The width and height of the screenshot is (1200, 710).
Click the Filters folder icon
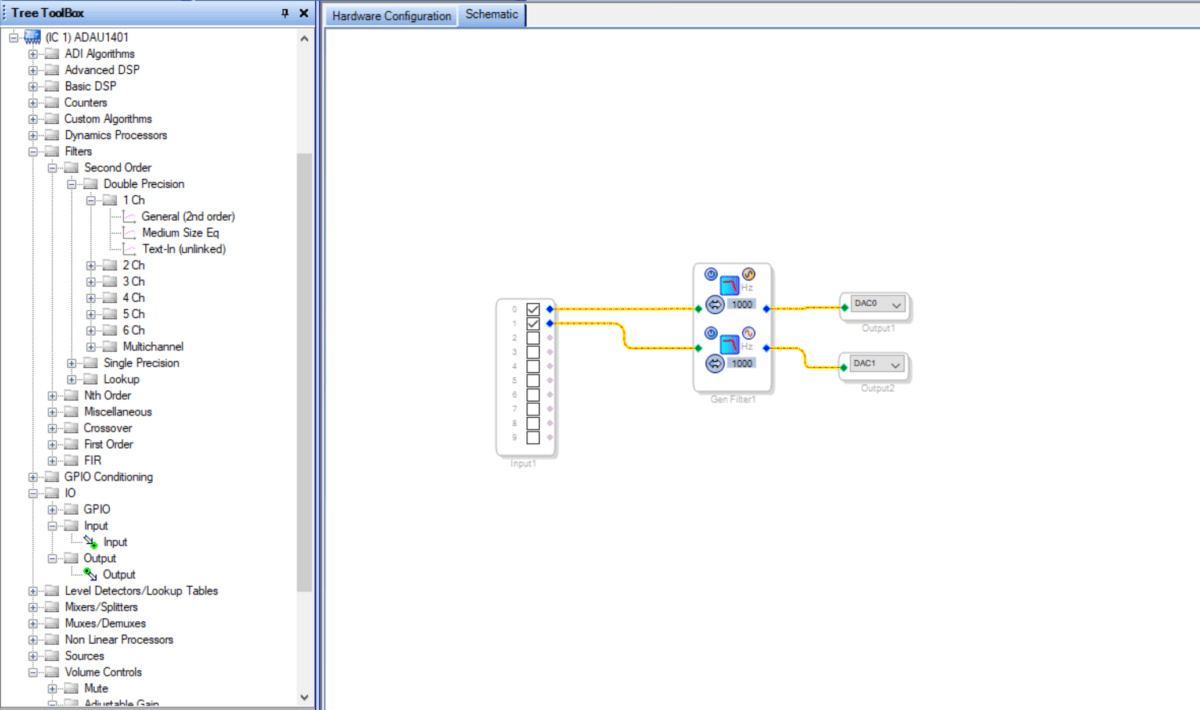point(53,151)
